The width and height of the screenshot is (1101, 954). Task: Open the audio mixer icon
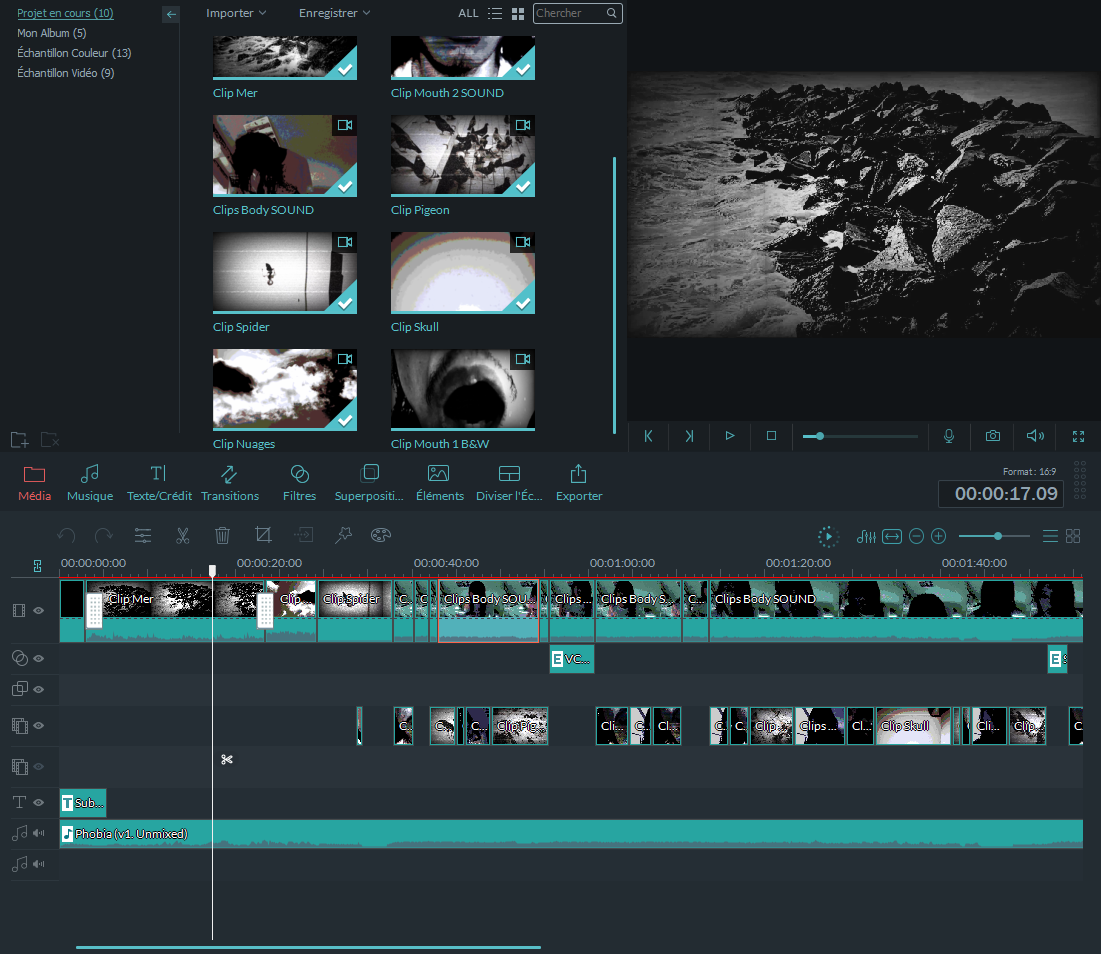[866, 537]
